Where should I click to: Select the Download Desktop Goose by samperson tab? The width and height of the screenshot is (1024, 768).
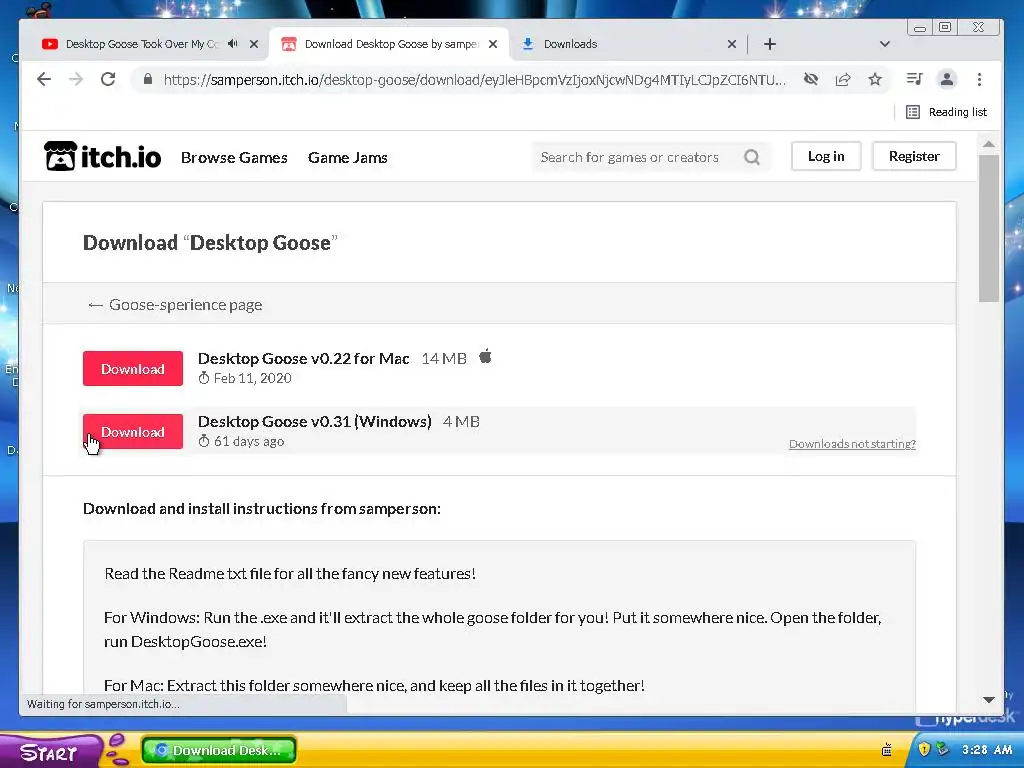391,44
